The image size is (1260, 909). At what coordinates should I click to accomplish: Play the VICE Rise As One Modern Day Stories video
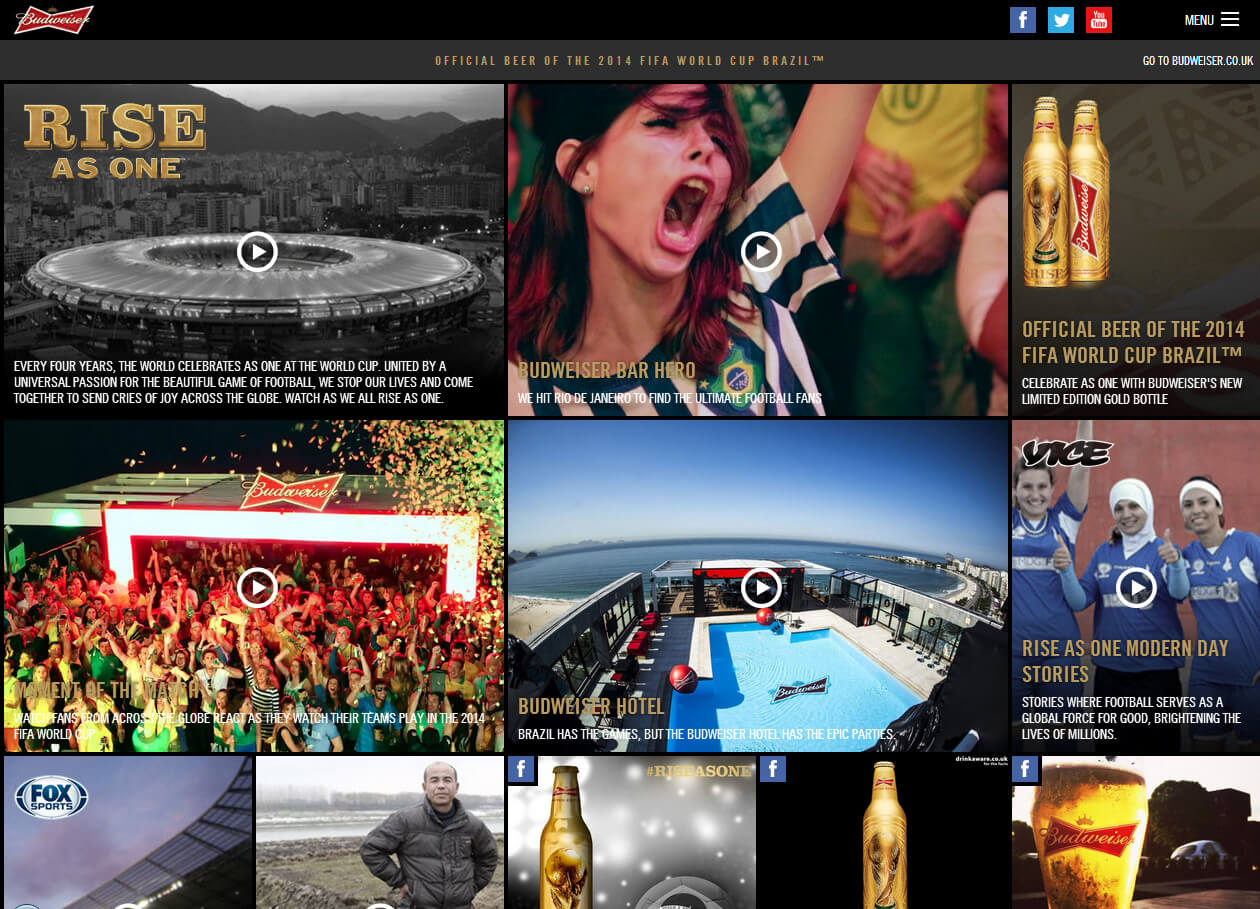pyautogui.click(x=1136, y=588)
